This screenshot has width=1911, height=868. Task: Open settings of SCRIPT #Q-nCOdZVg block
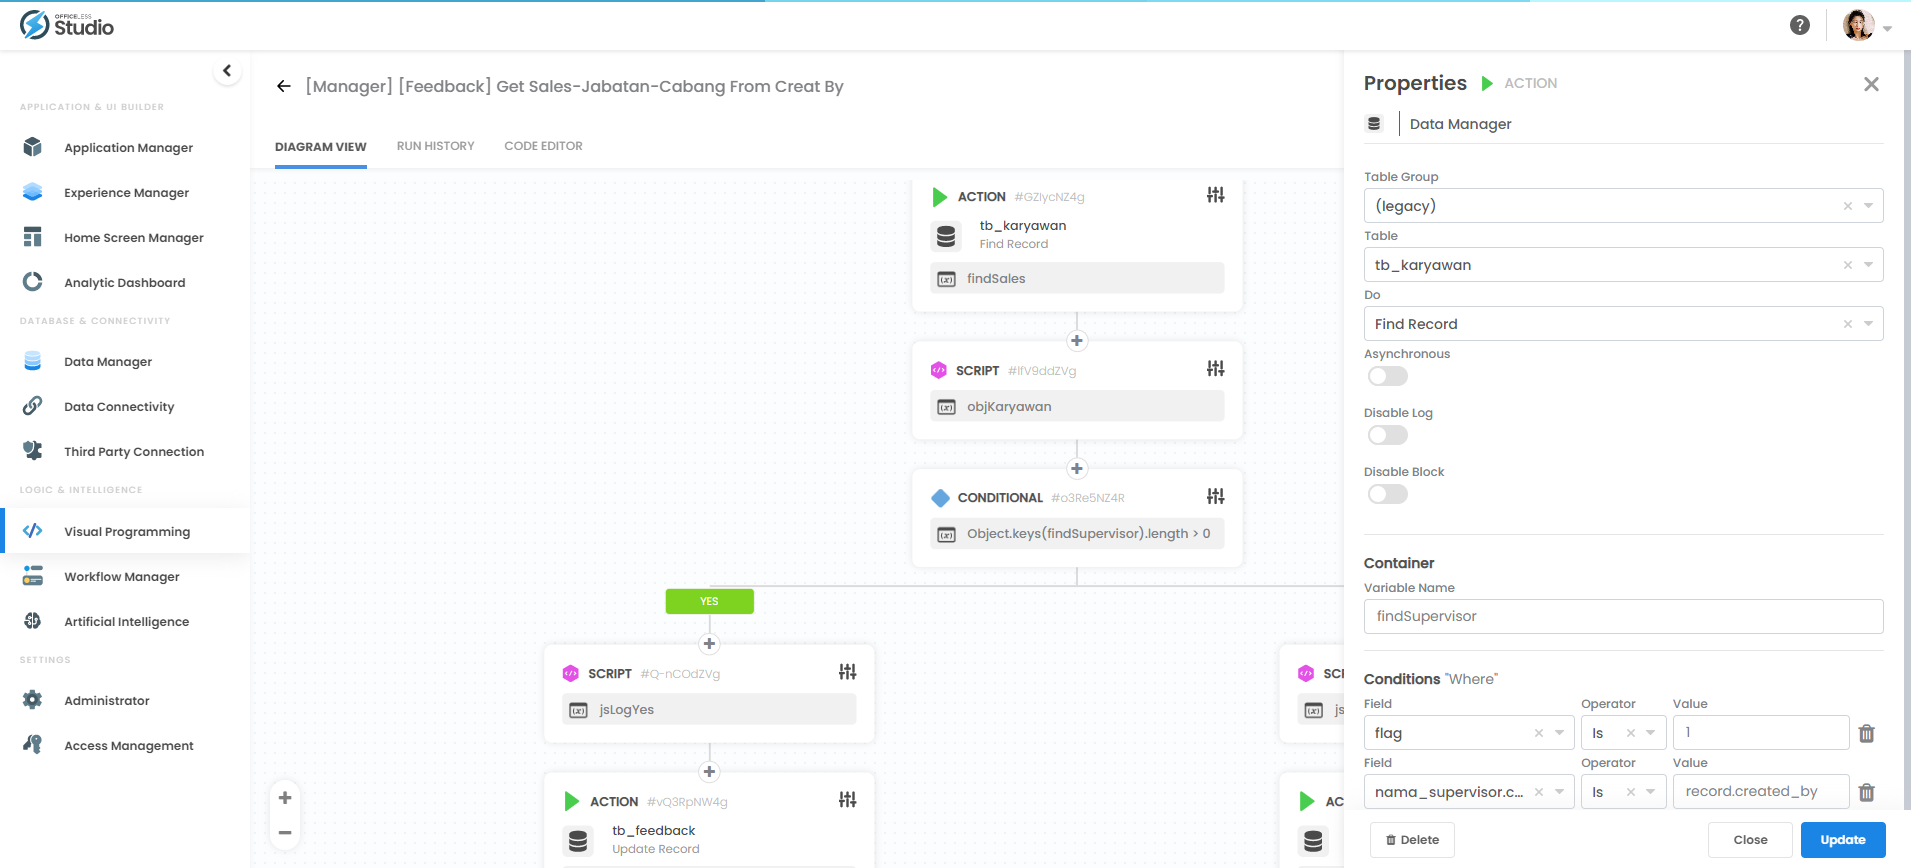(x=847, y=672)
